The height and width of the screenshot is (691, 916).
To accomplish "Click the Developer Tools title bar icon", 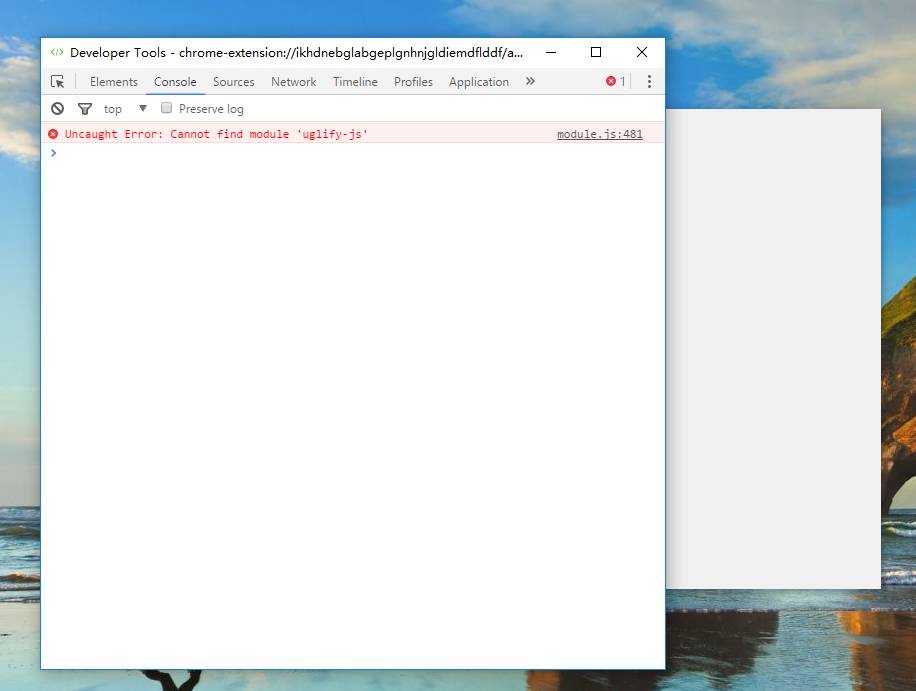I will click(57, 53).
